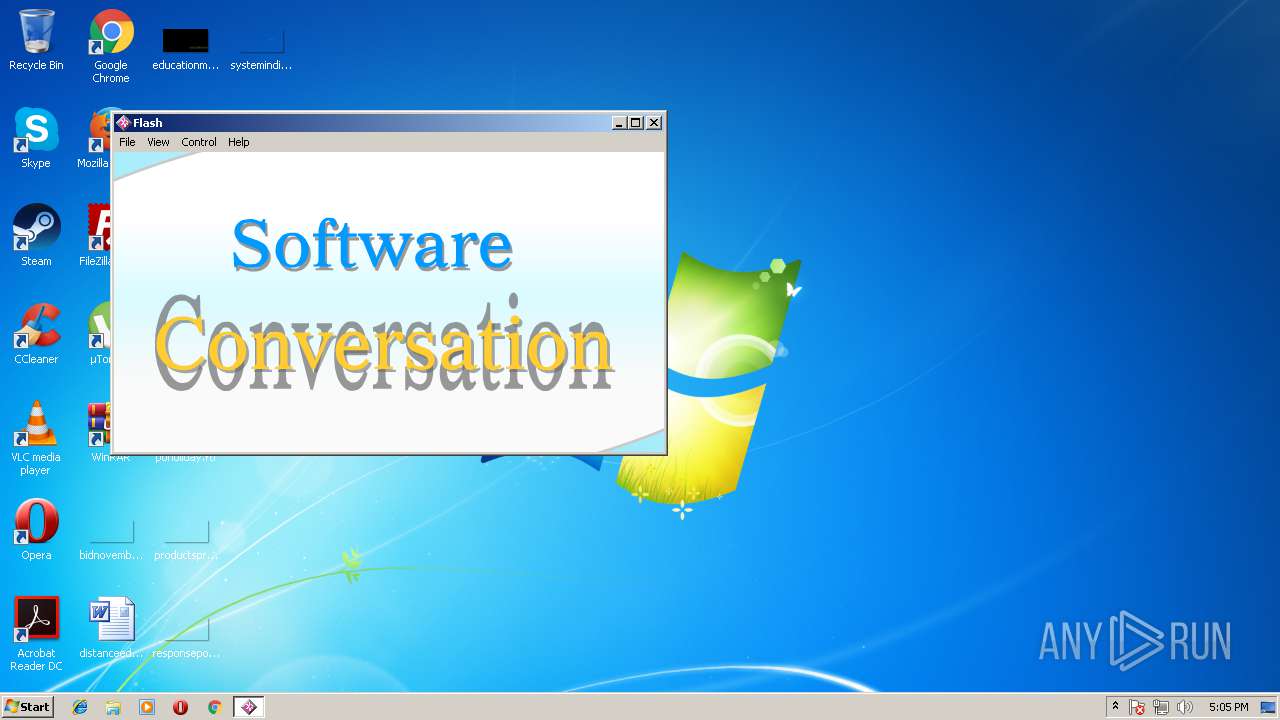
Task: Select the educationm desktop file
Action: 185,48
